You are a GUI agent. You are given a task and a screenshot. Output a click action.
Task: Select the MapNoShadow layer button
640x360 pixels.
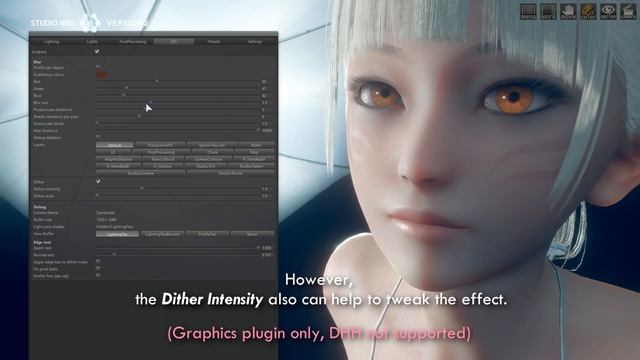pyautogui.click(x=118, y=159)
